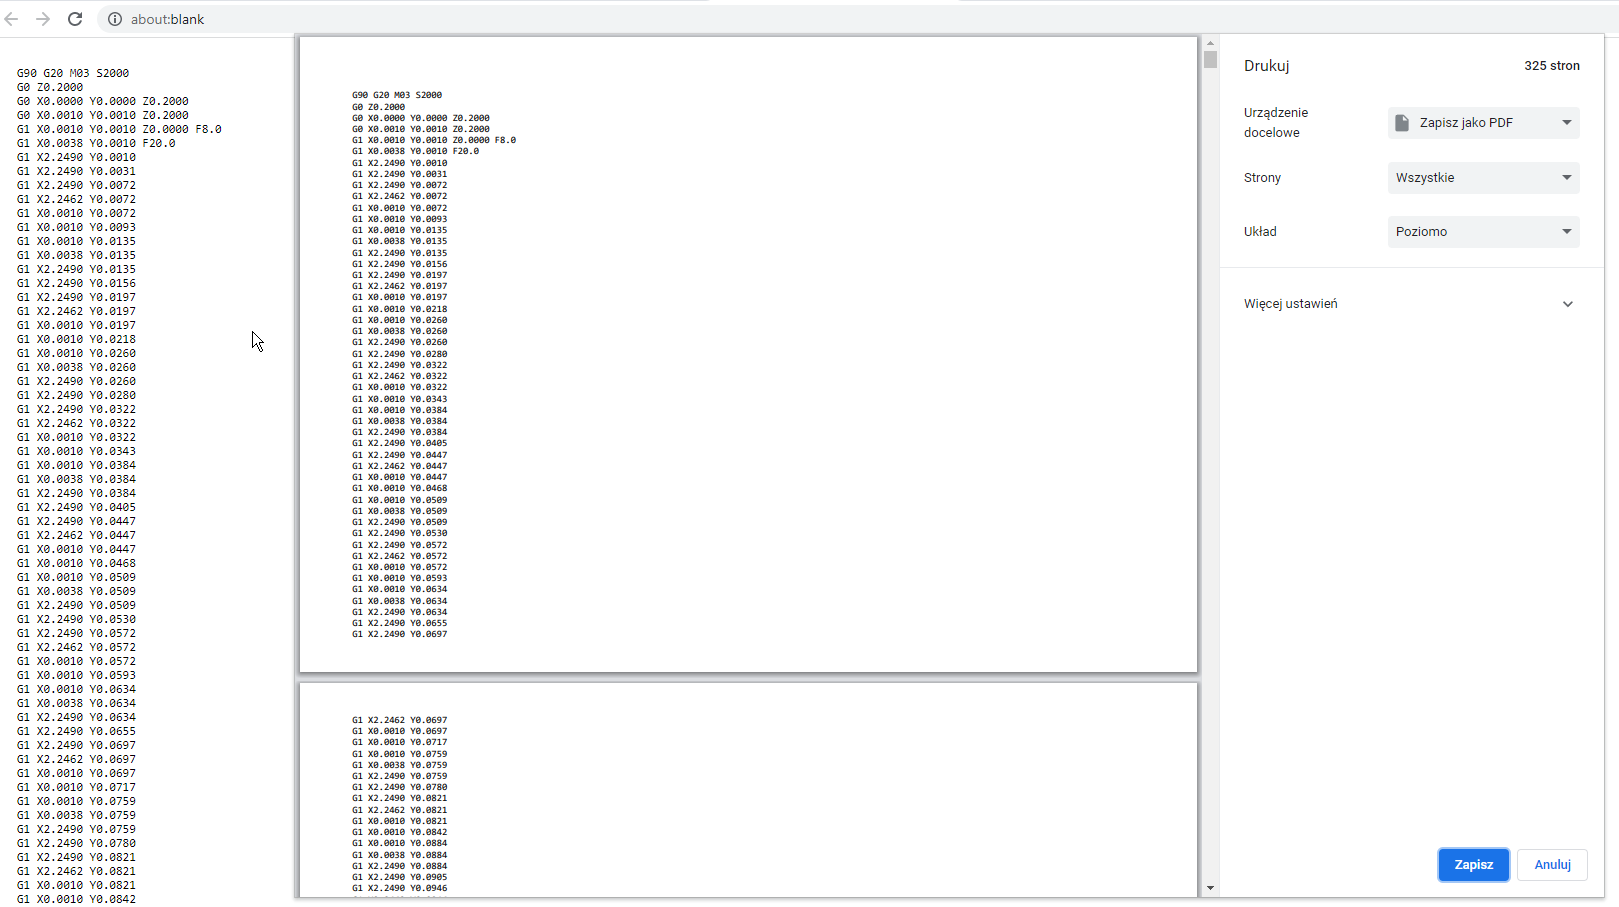The height and width of the screenshot is (907, 1619).
Task: Open the site information icon beside about:blank
Action: coord(115,19)
